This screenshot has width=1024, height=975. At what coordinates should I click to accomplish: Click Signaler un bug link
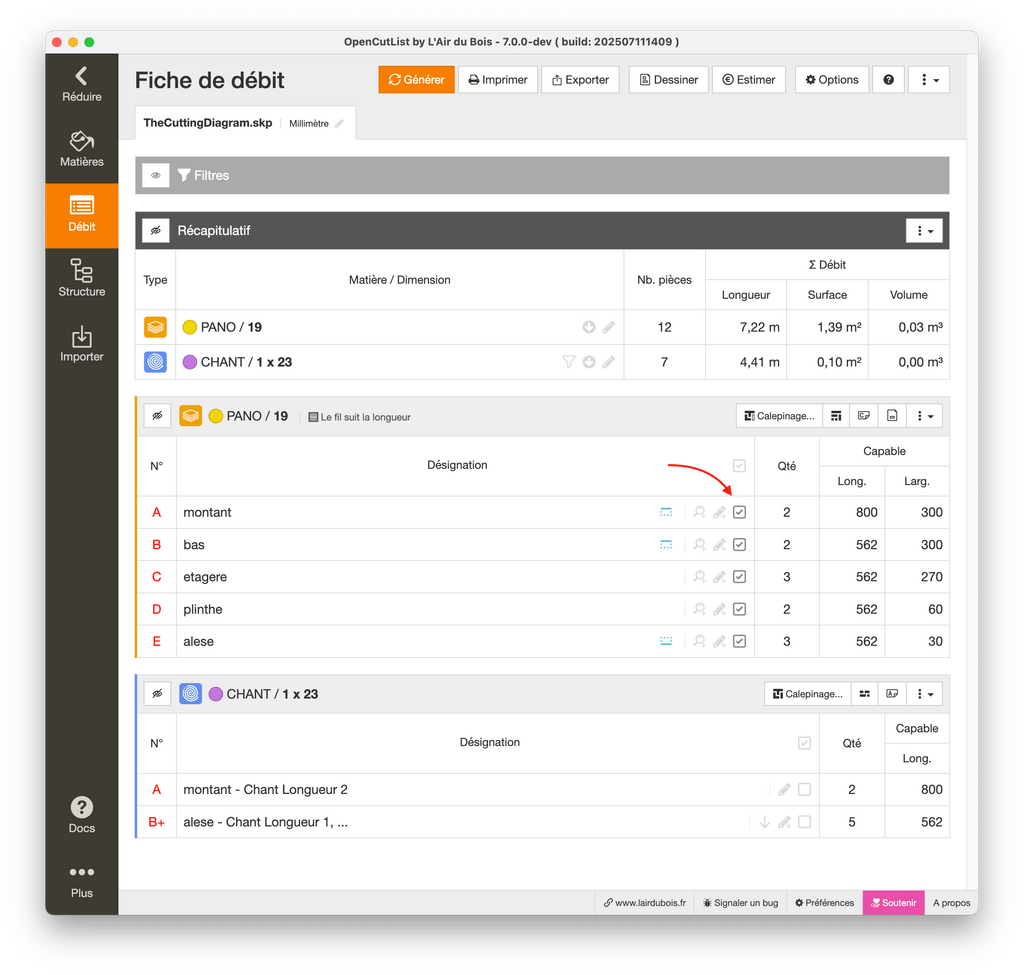740,903
